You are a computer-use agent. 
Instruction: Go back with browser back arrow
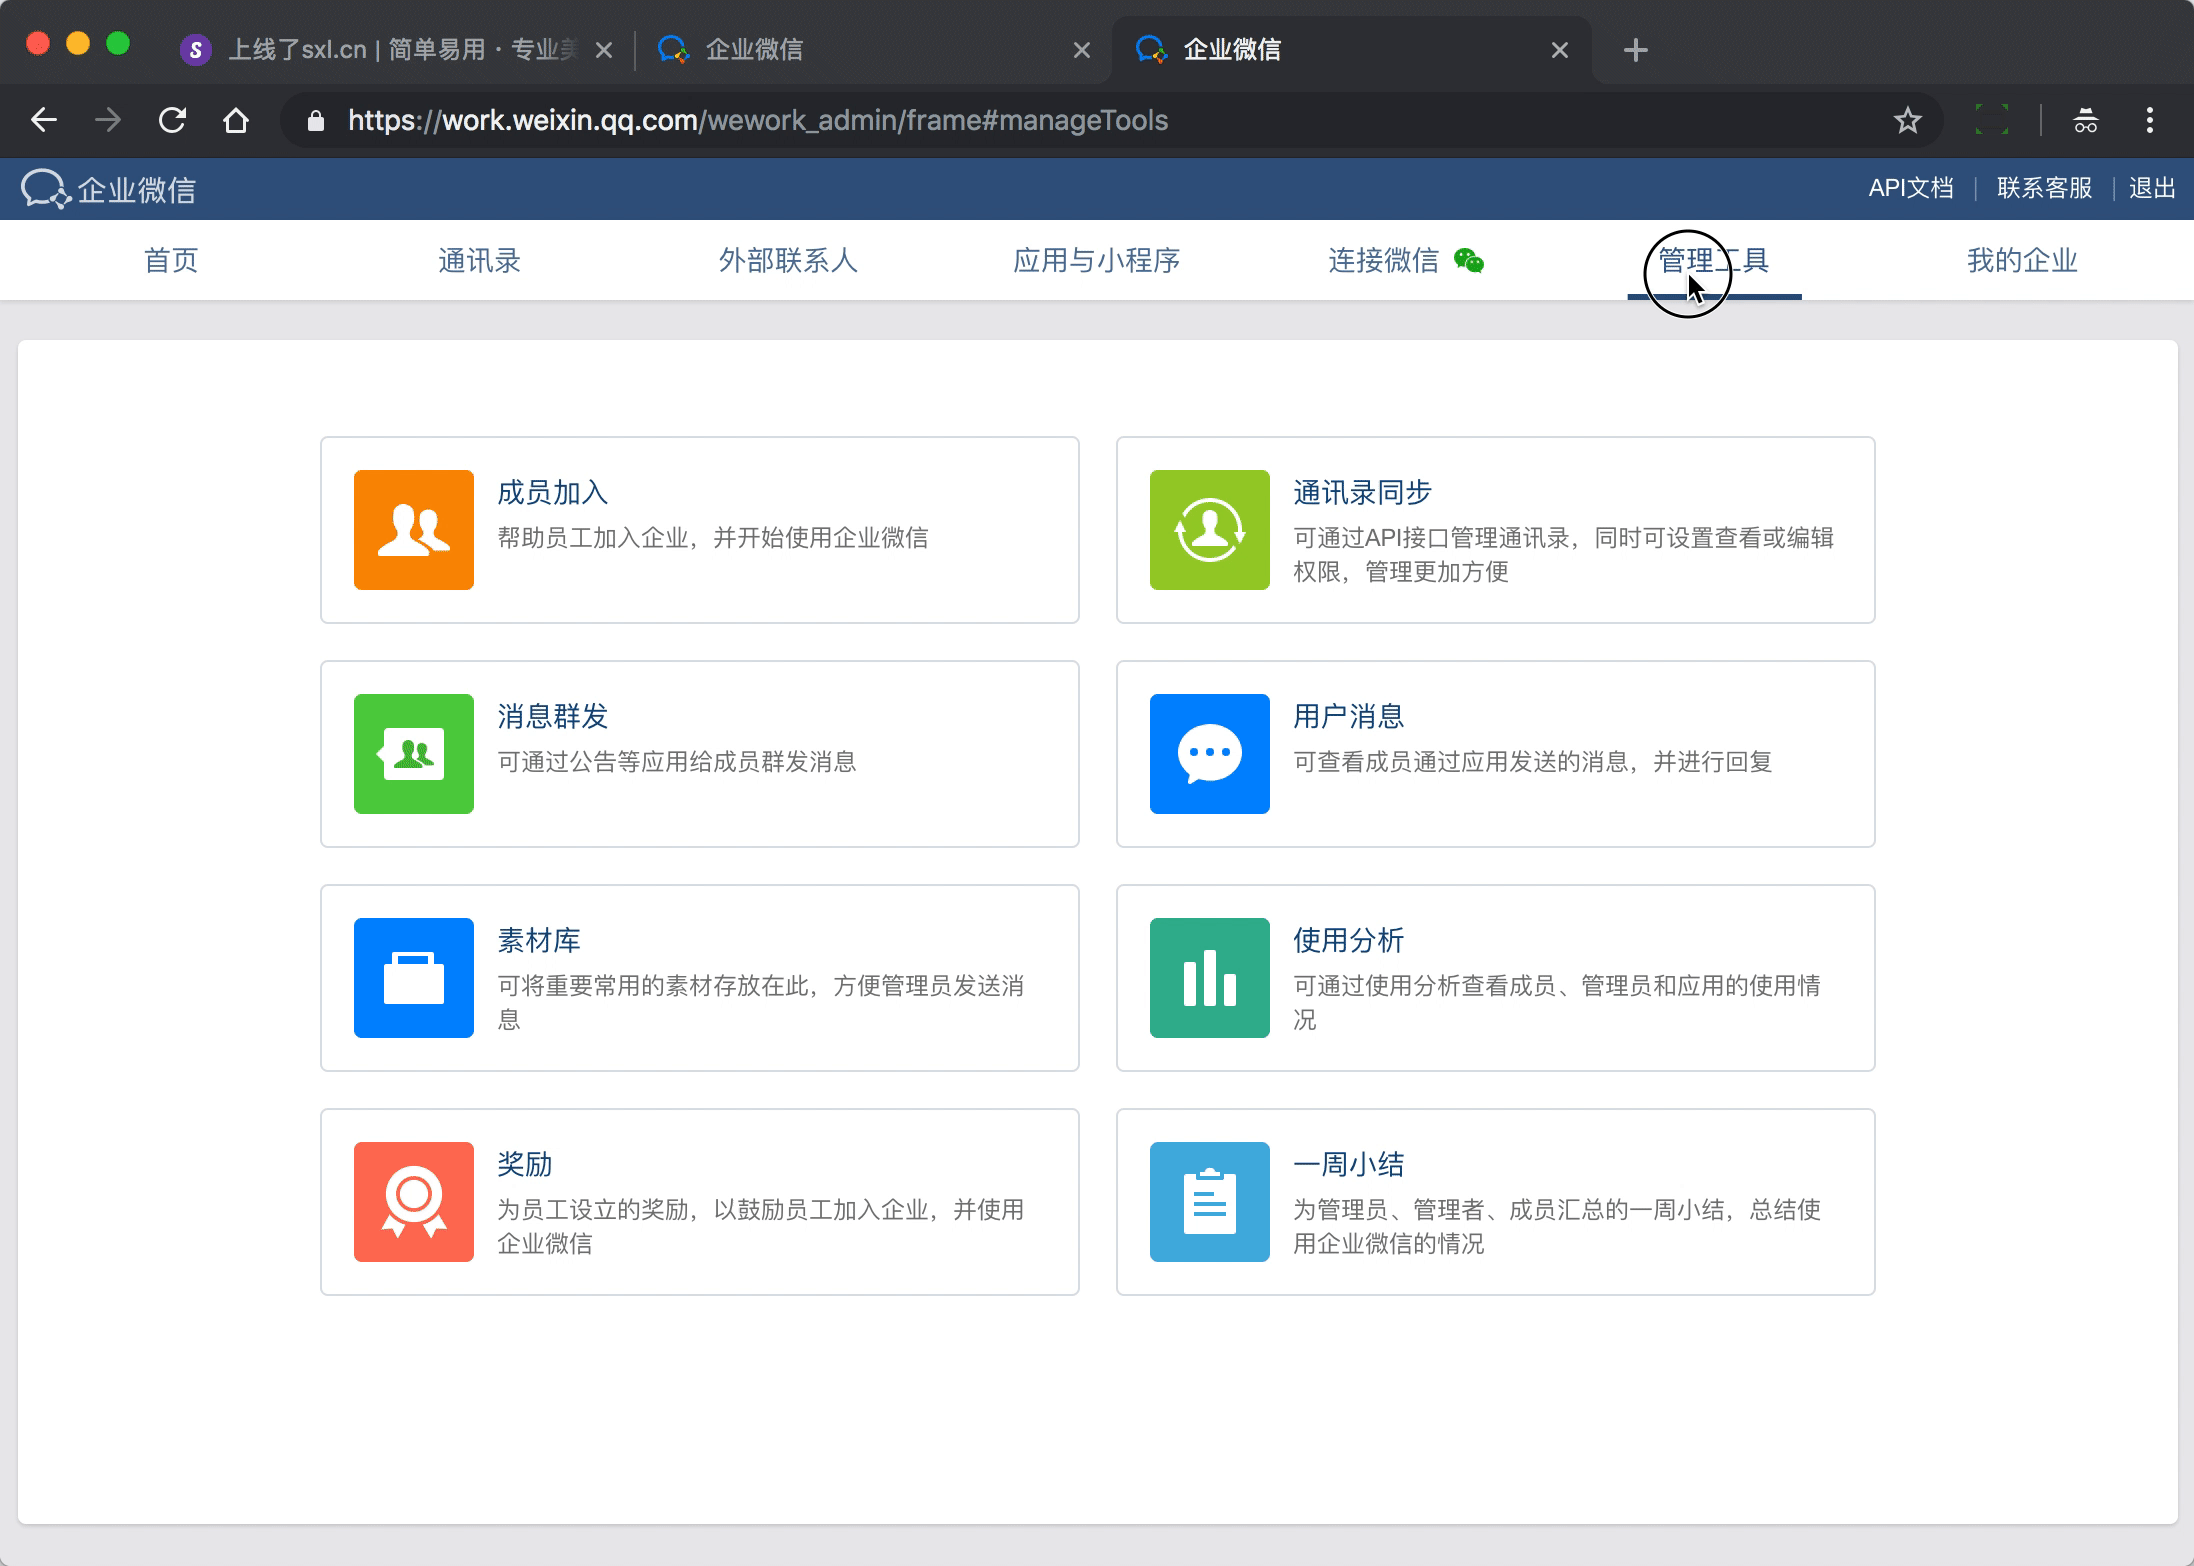[x=44, y=121]
